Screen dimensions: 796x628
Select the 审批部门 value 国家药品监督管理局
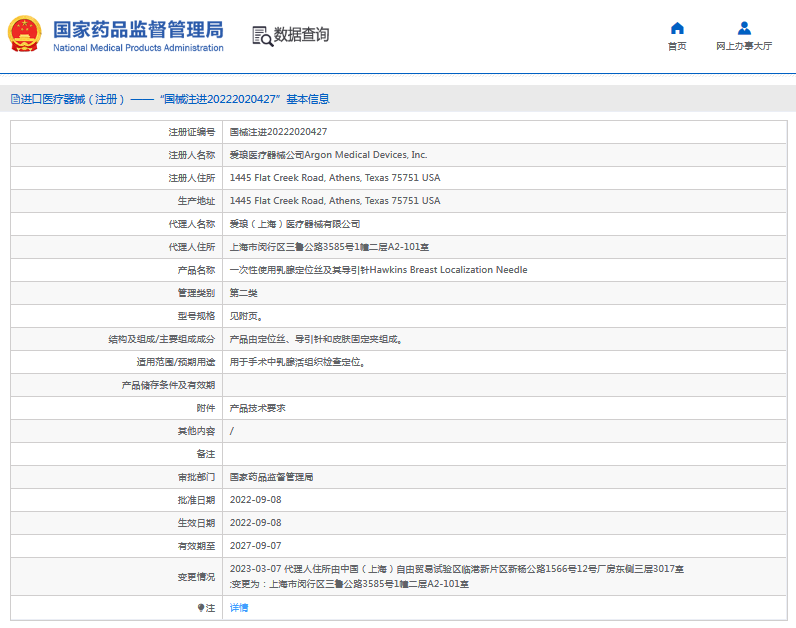tap(271, 477)
